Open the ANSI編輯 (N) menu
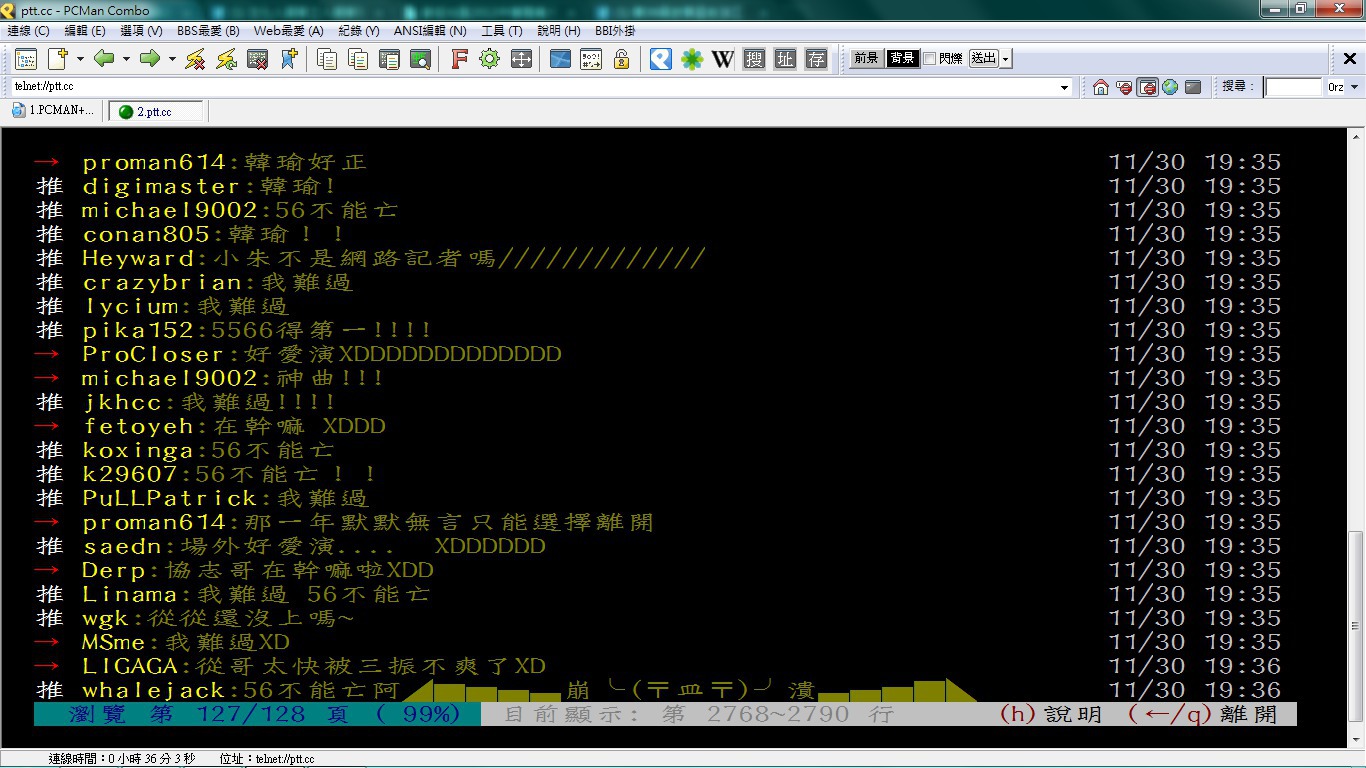 pyautogui.click(x=430, y=31)
